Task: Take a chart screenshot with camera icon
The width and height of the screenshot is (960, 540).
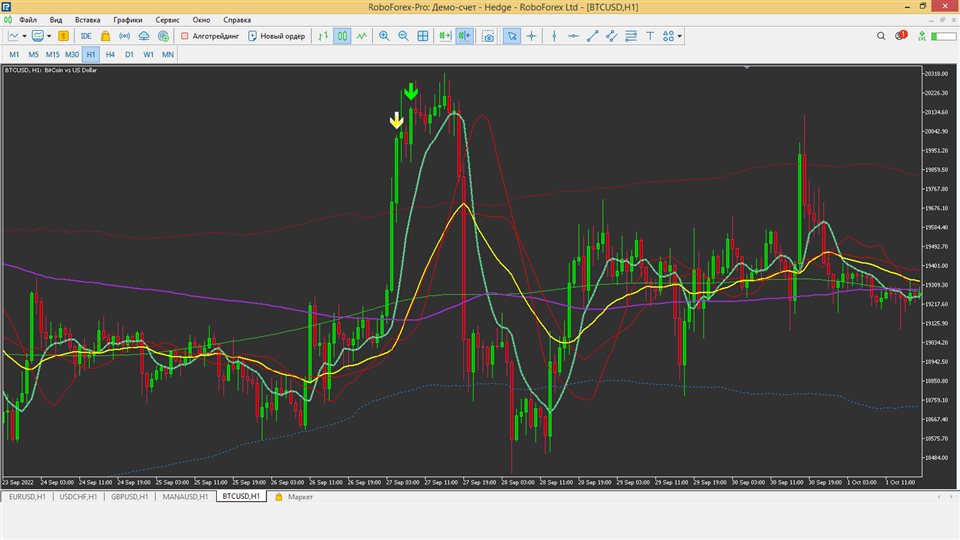Action: [488, 36]
